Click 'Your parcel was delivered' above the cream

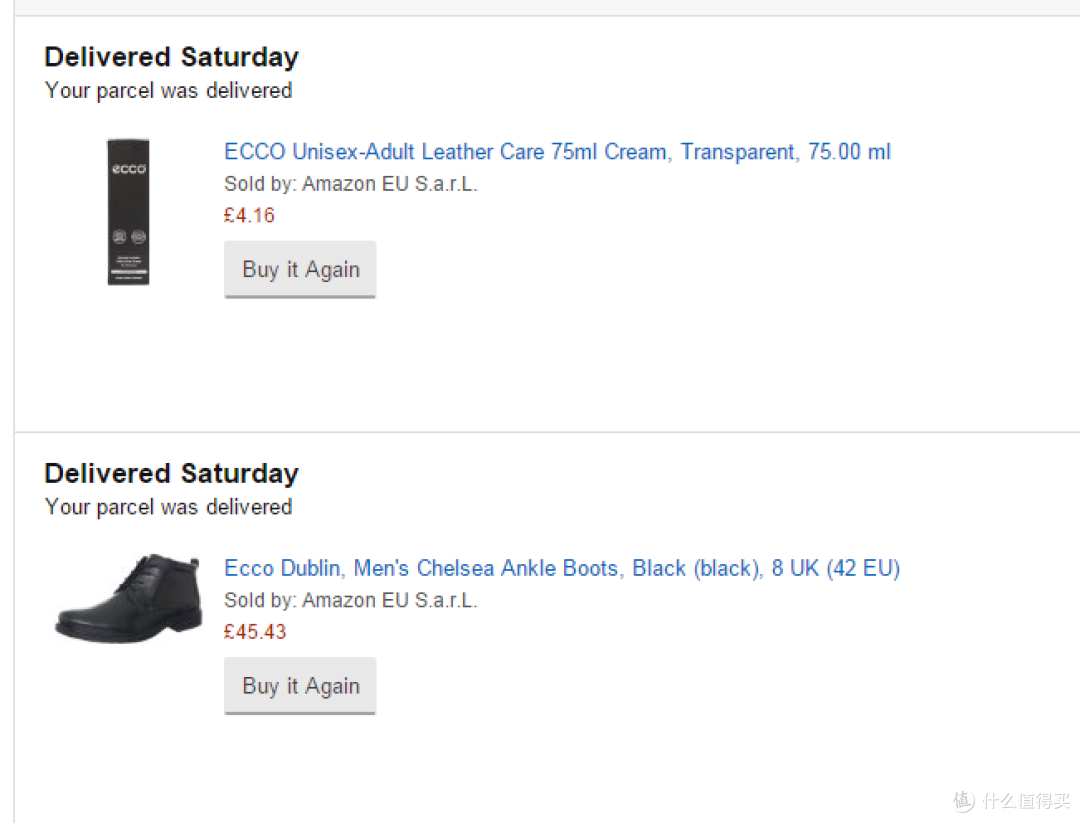pyautogui.click(x=169, y=91)
